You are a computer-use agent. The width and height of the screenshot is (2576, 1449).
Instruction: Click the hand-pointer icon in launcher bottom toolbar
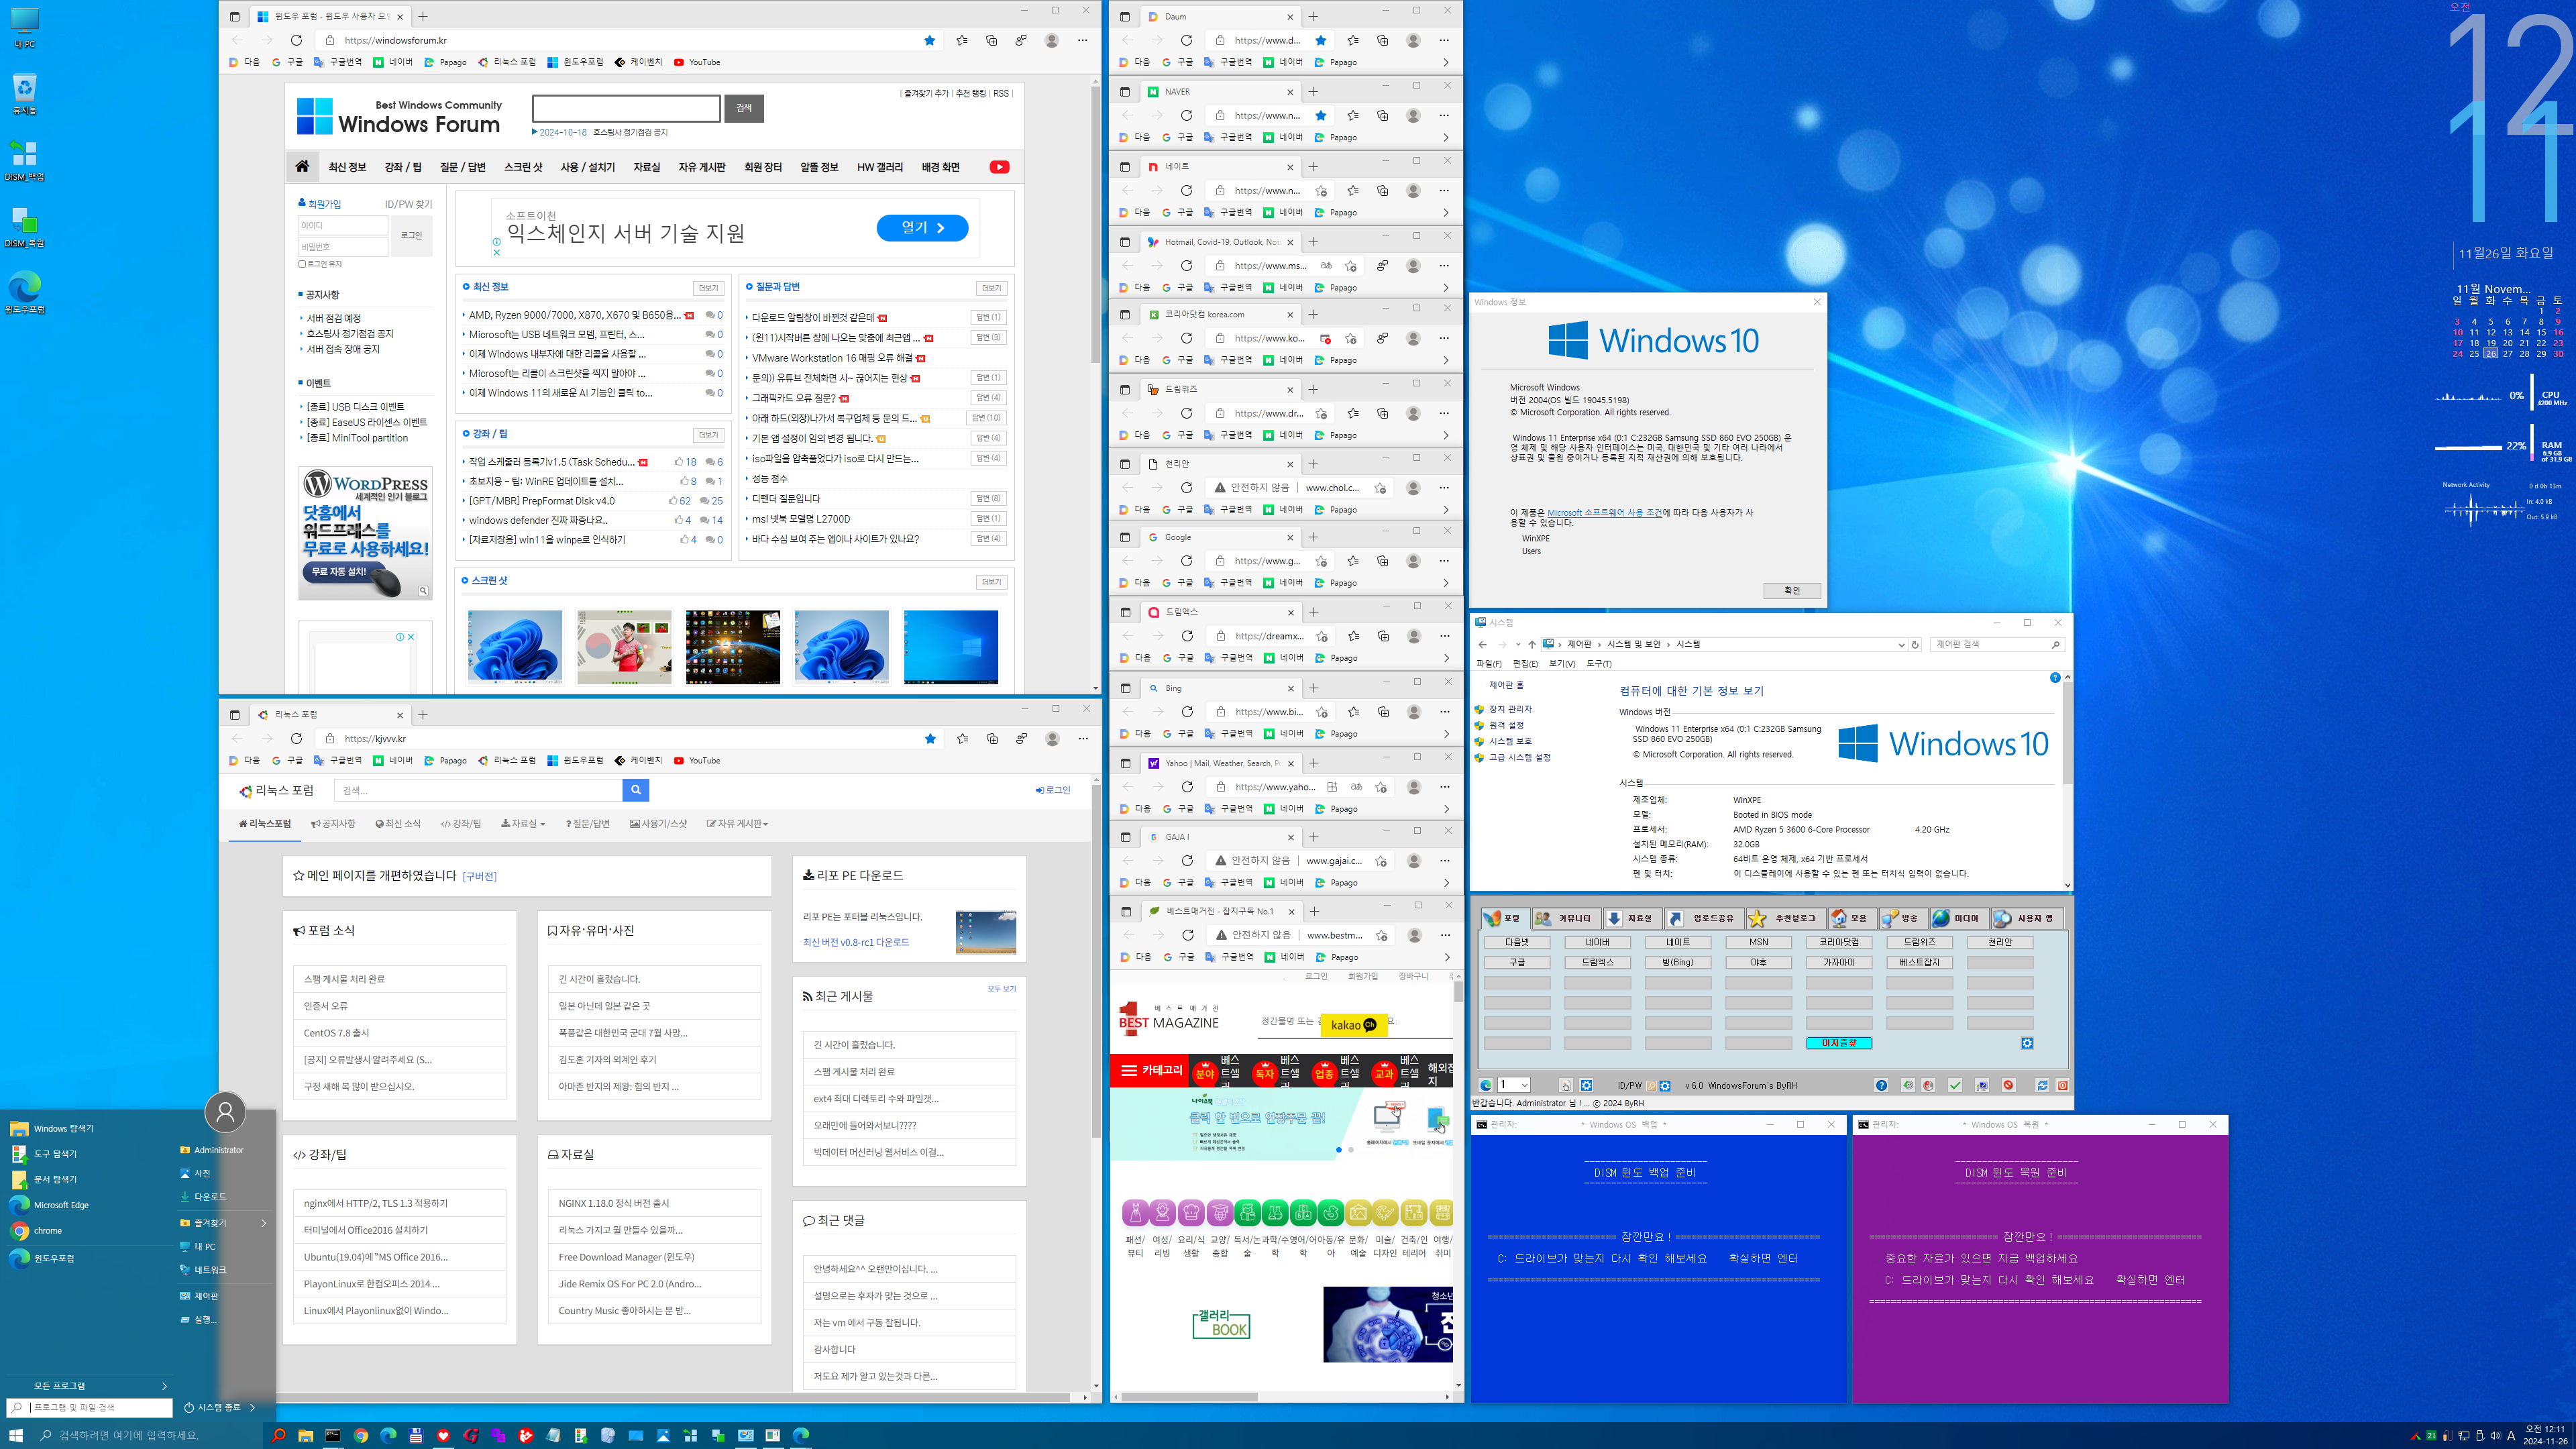tap(1566, 1085)
